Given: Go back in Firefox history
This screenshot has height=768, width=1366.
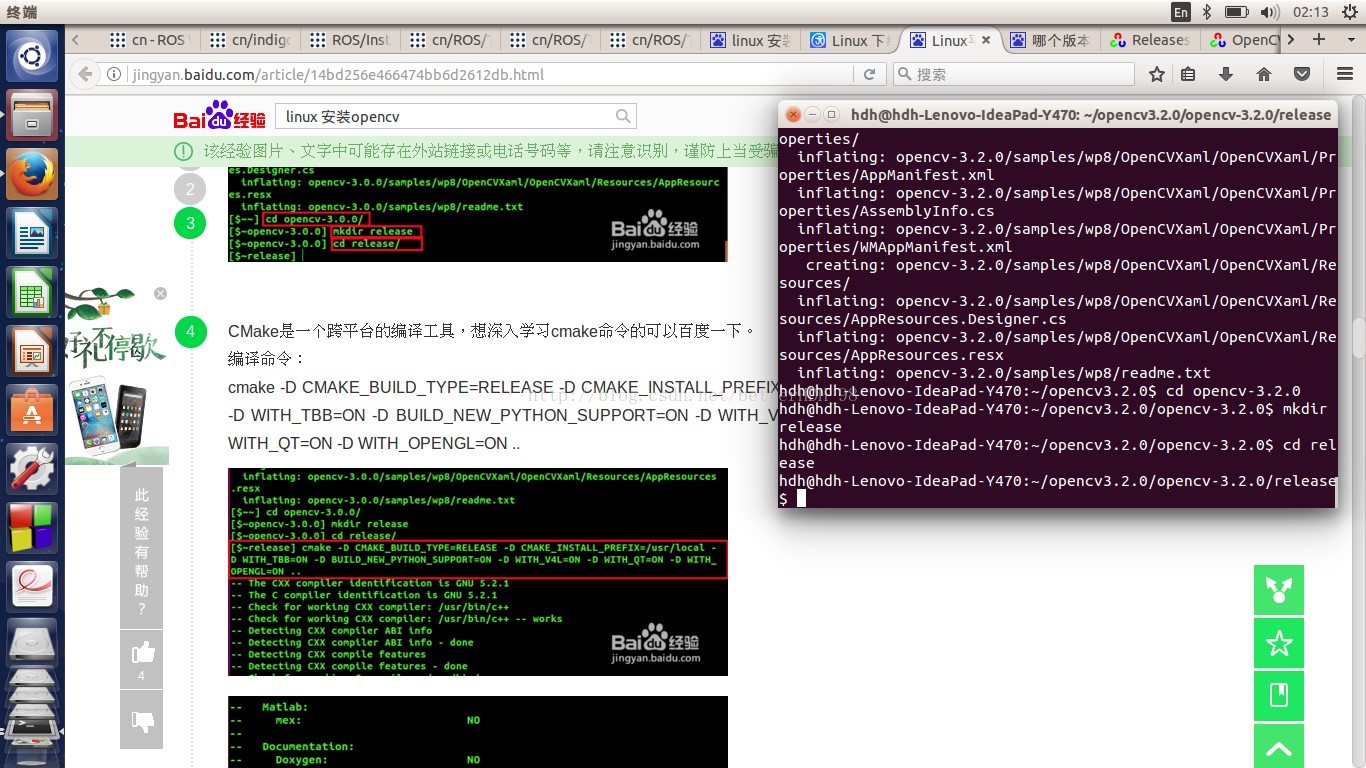Looking at the screenshot, I should tap(86, 74).
